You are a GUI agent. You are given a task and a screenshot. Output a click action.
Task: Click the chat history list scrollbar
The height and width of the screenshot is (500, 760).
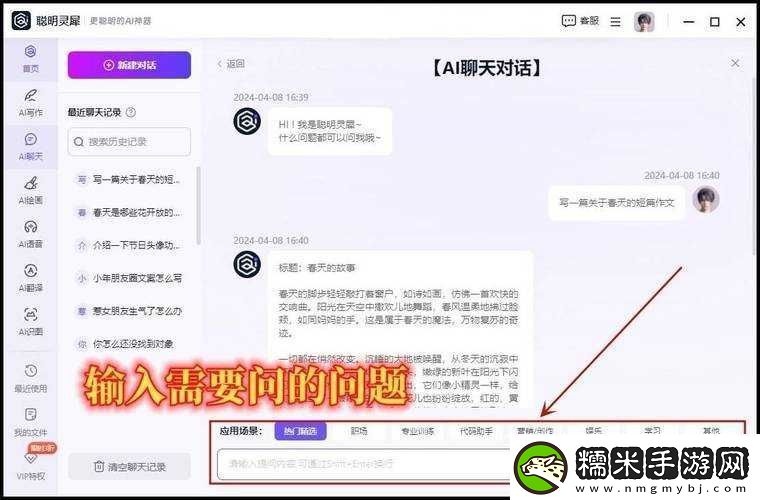pos(198,206)
